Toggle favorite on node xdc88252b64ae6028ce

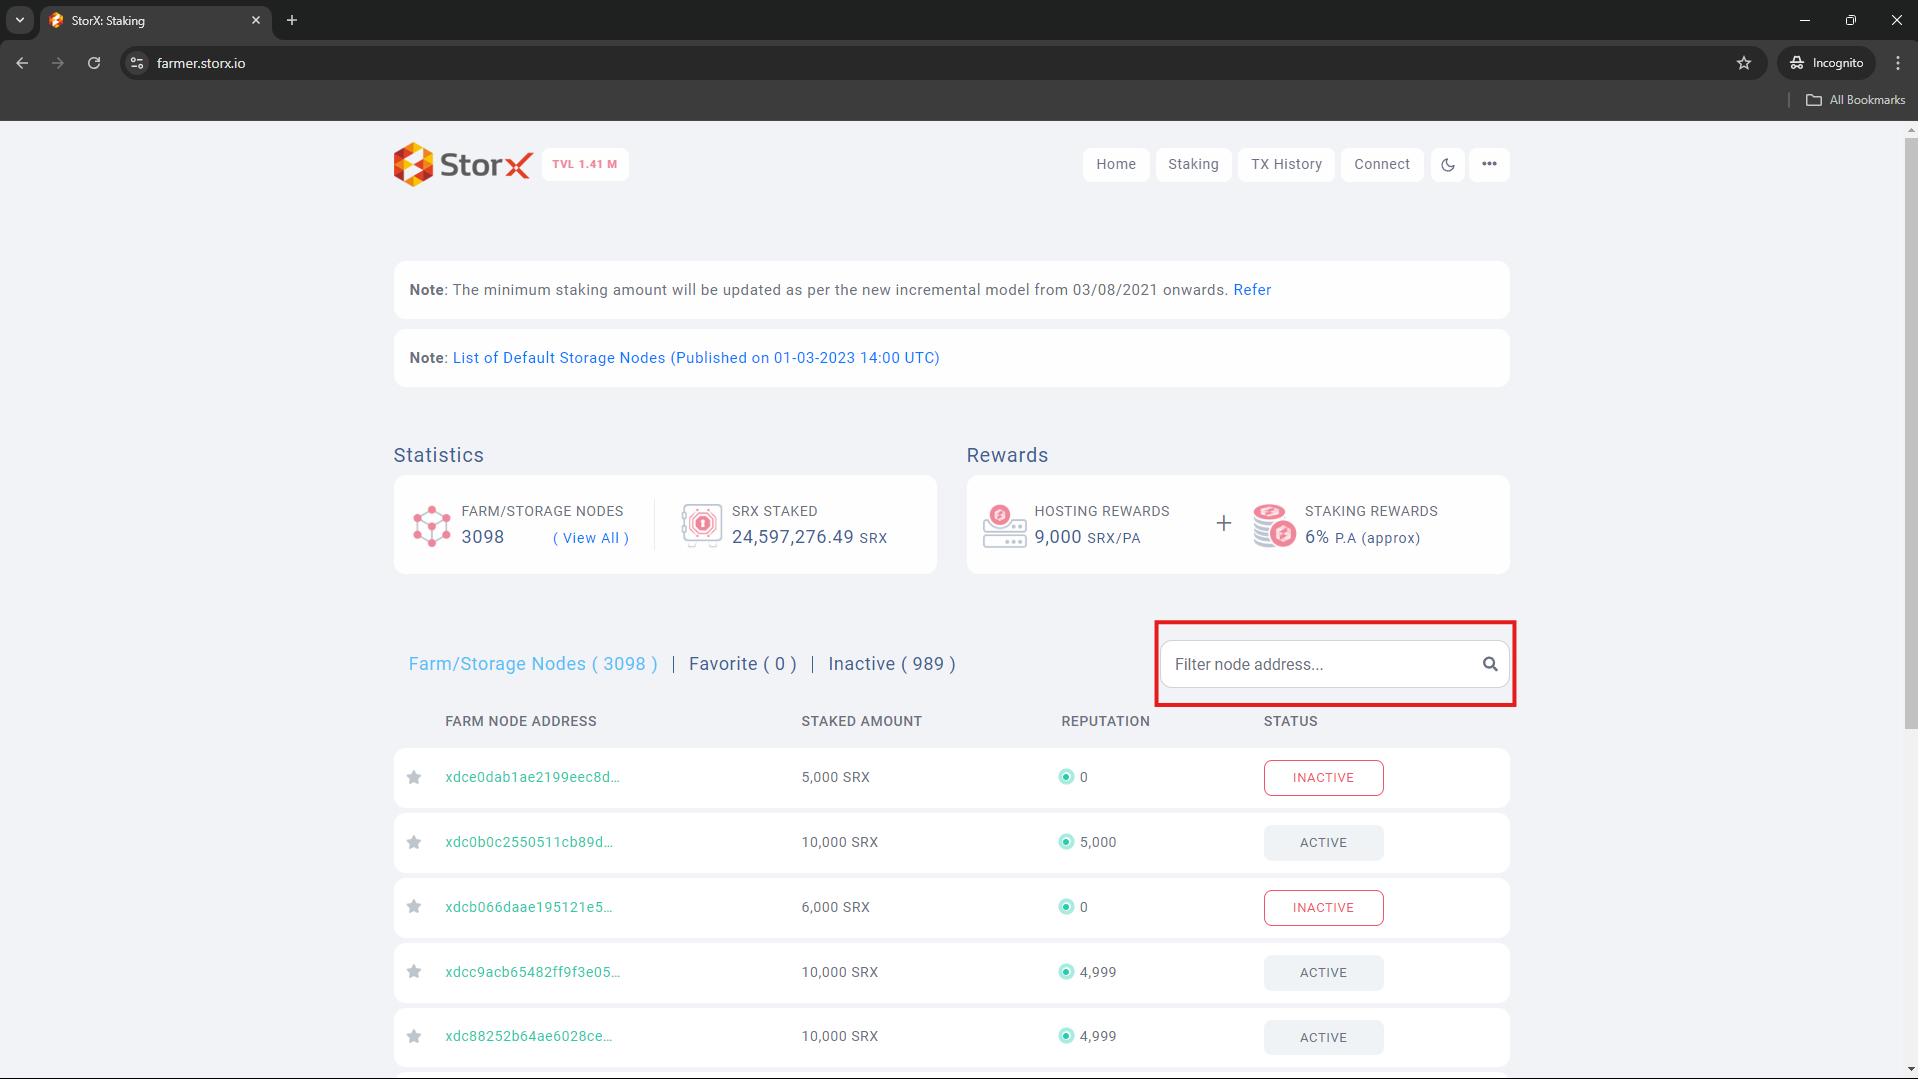414,1036
